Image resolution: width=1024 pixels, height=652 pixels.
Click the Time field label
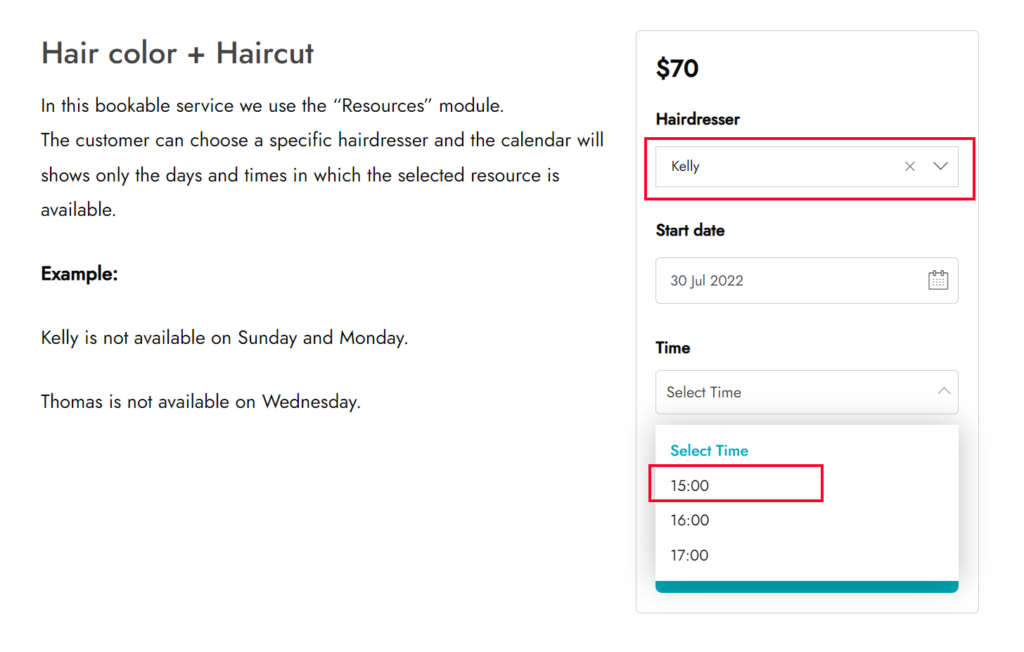673,348
